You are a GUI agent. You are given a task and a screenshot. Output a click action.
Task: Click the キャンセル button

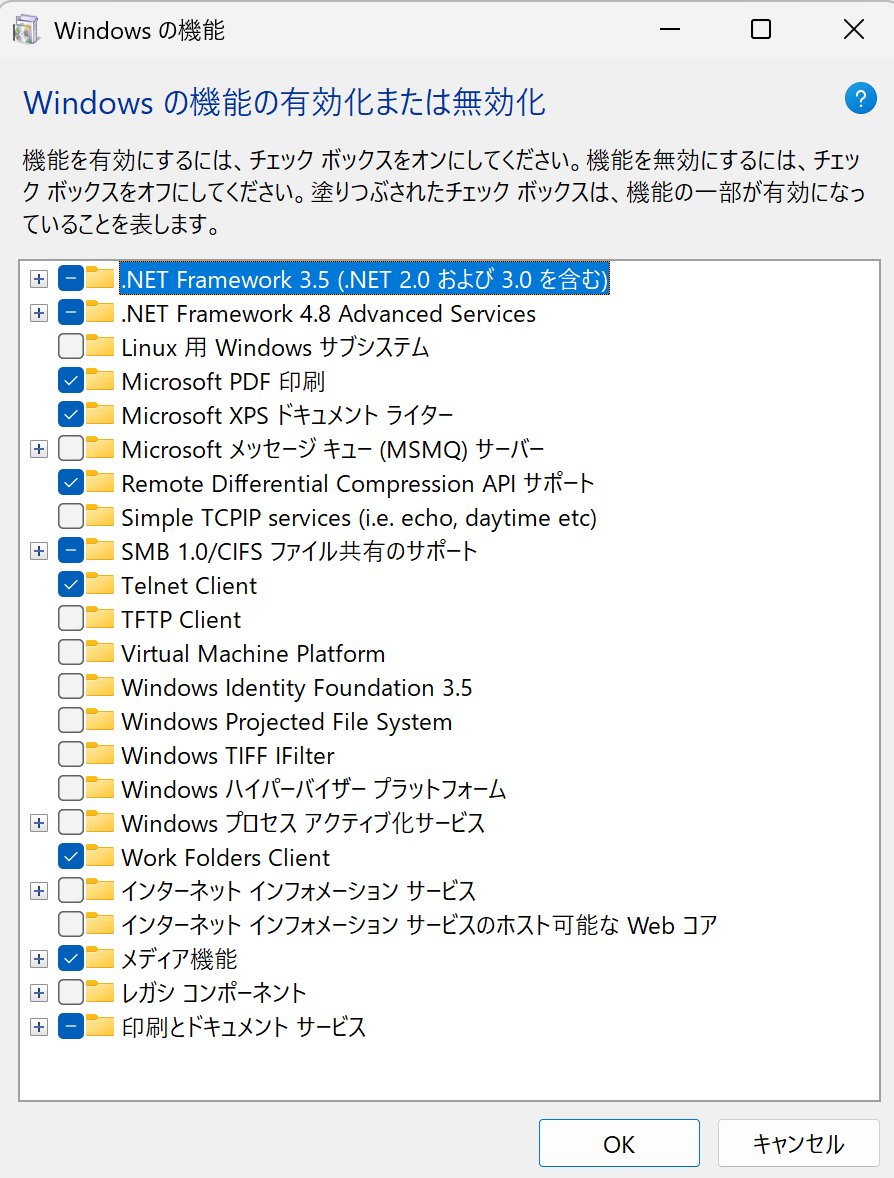(x=799, y=1143)
